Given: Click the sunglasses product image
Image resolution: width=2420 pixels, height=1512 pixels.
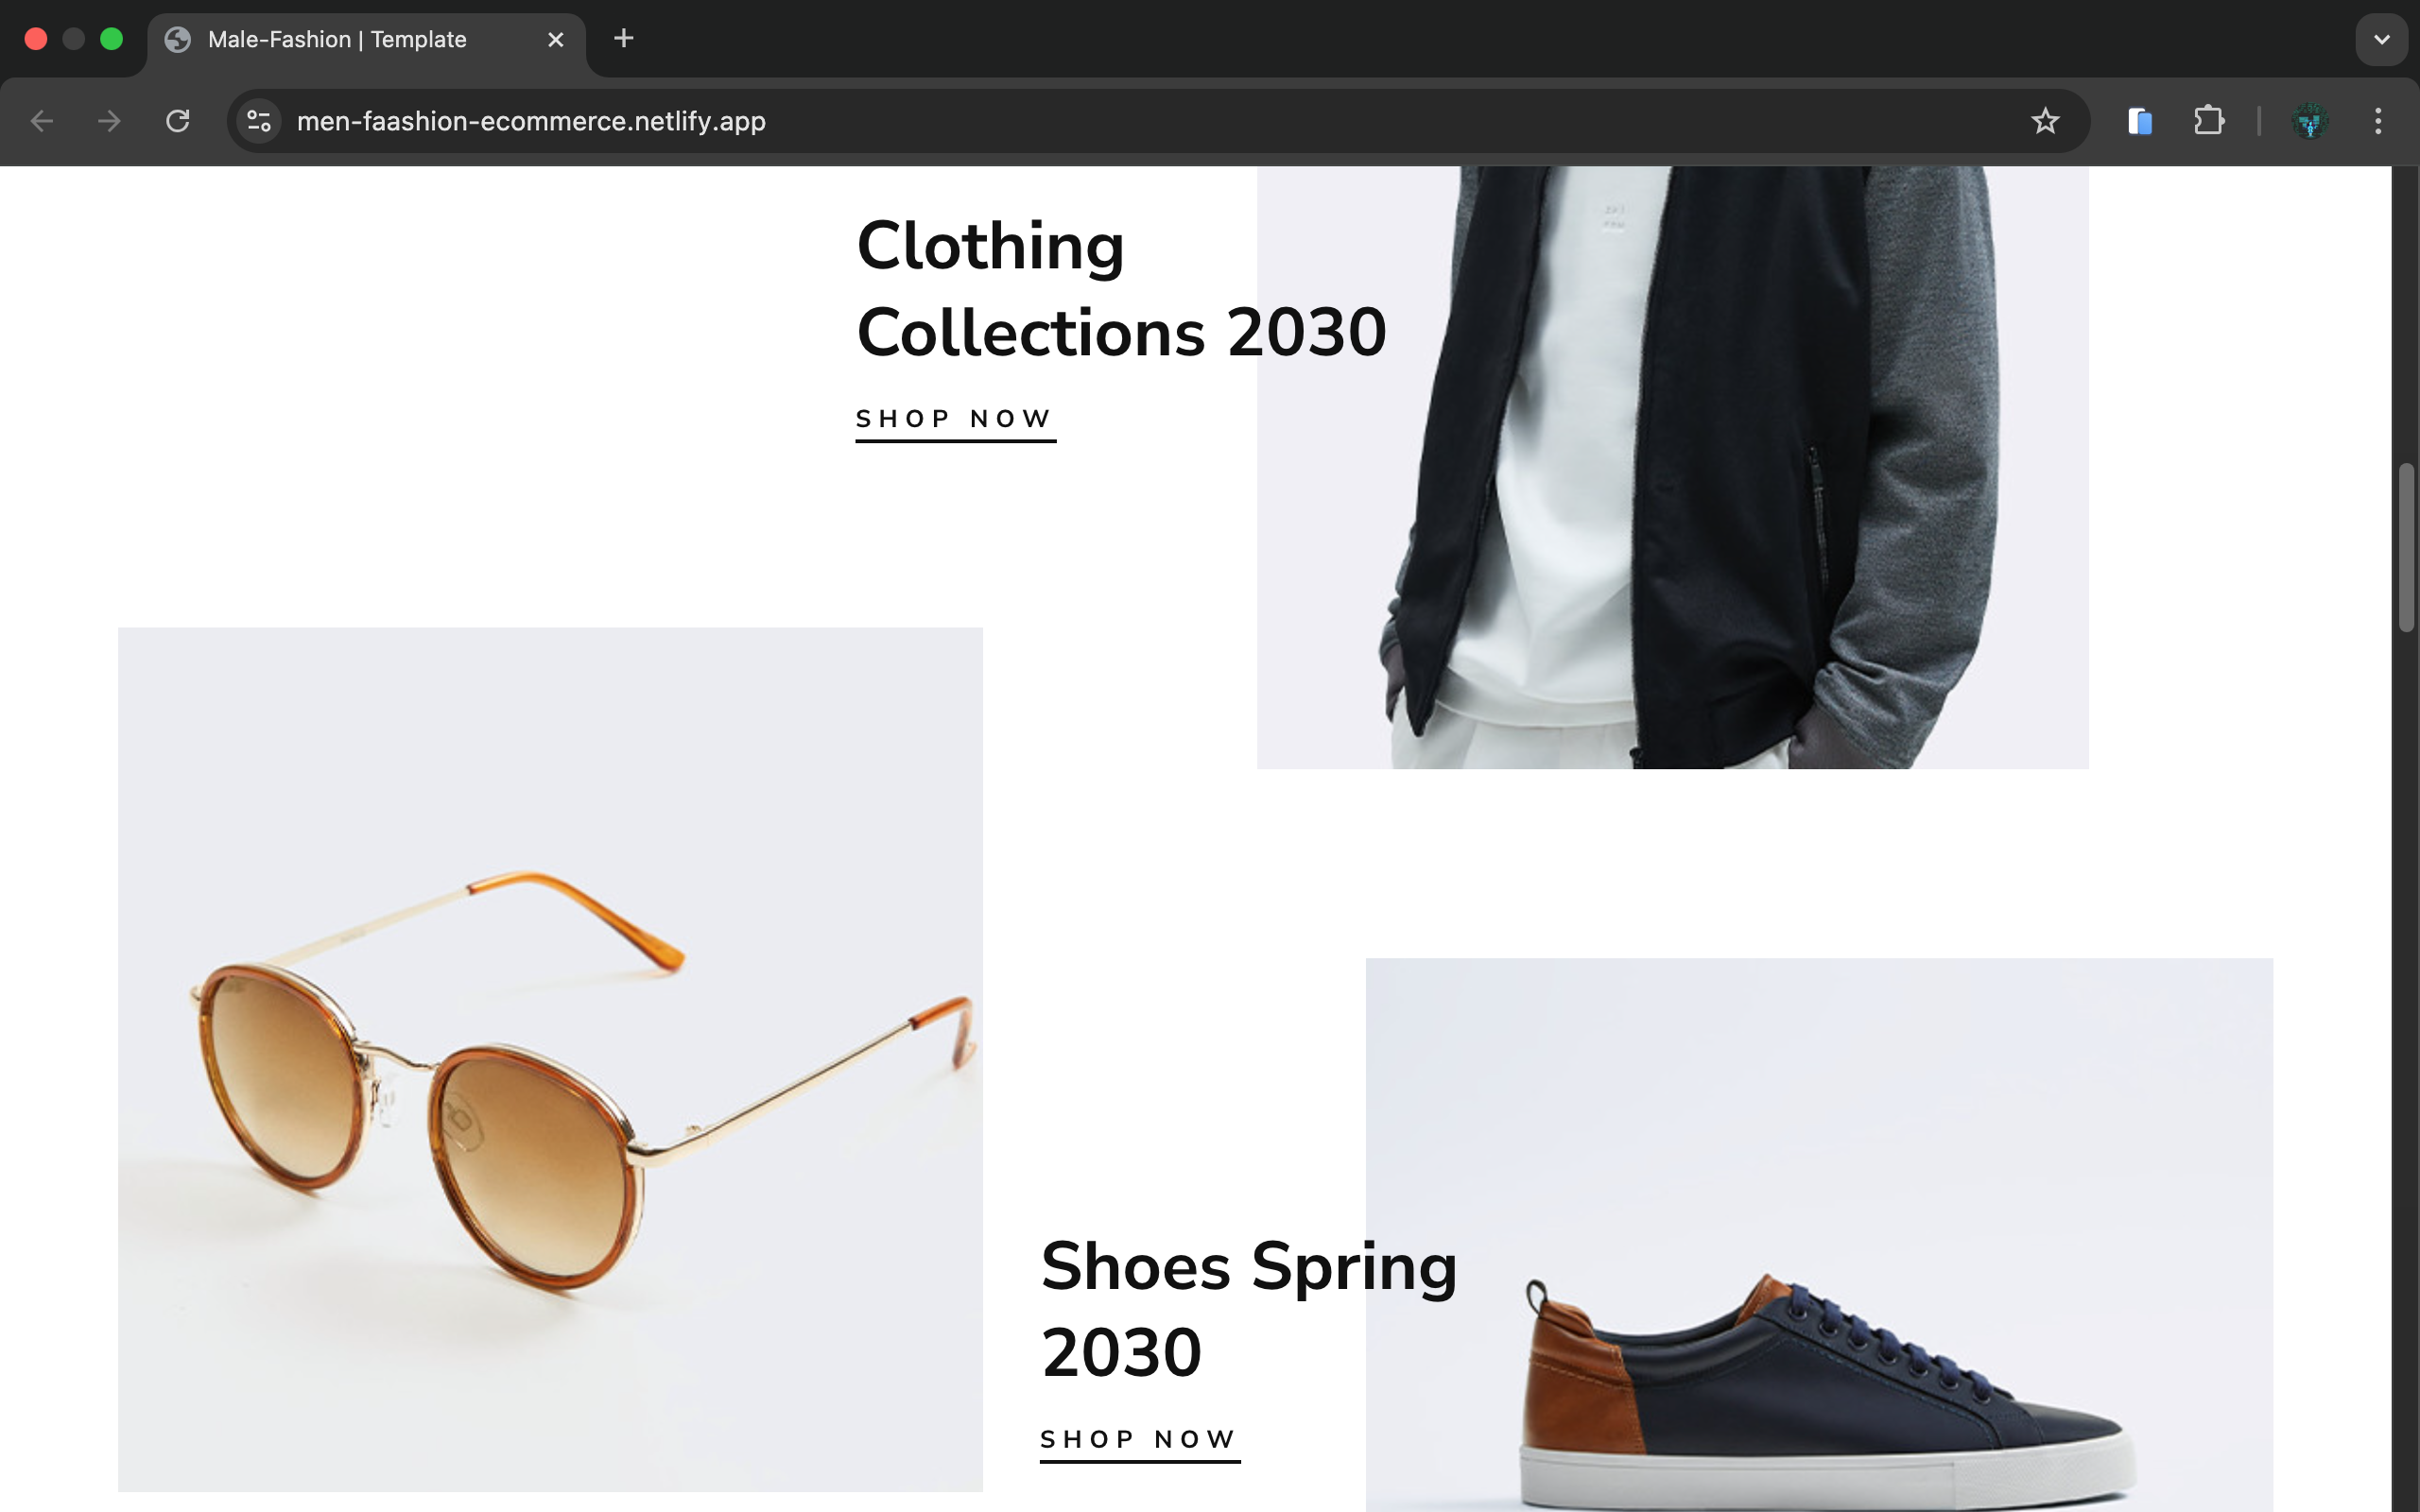Looking at the screenshot, I should [x=550, y=1059].
